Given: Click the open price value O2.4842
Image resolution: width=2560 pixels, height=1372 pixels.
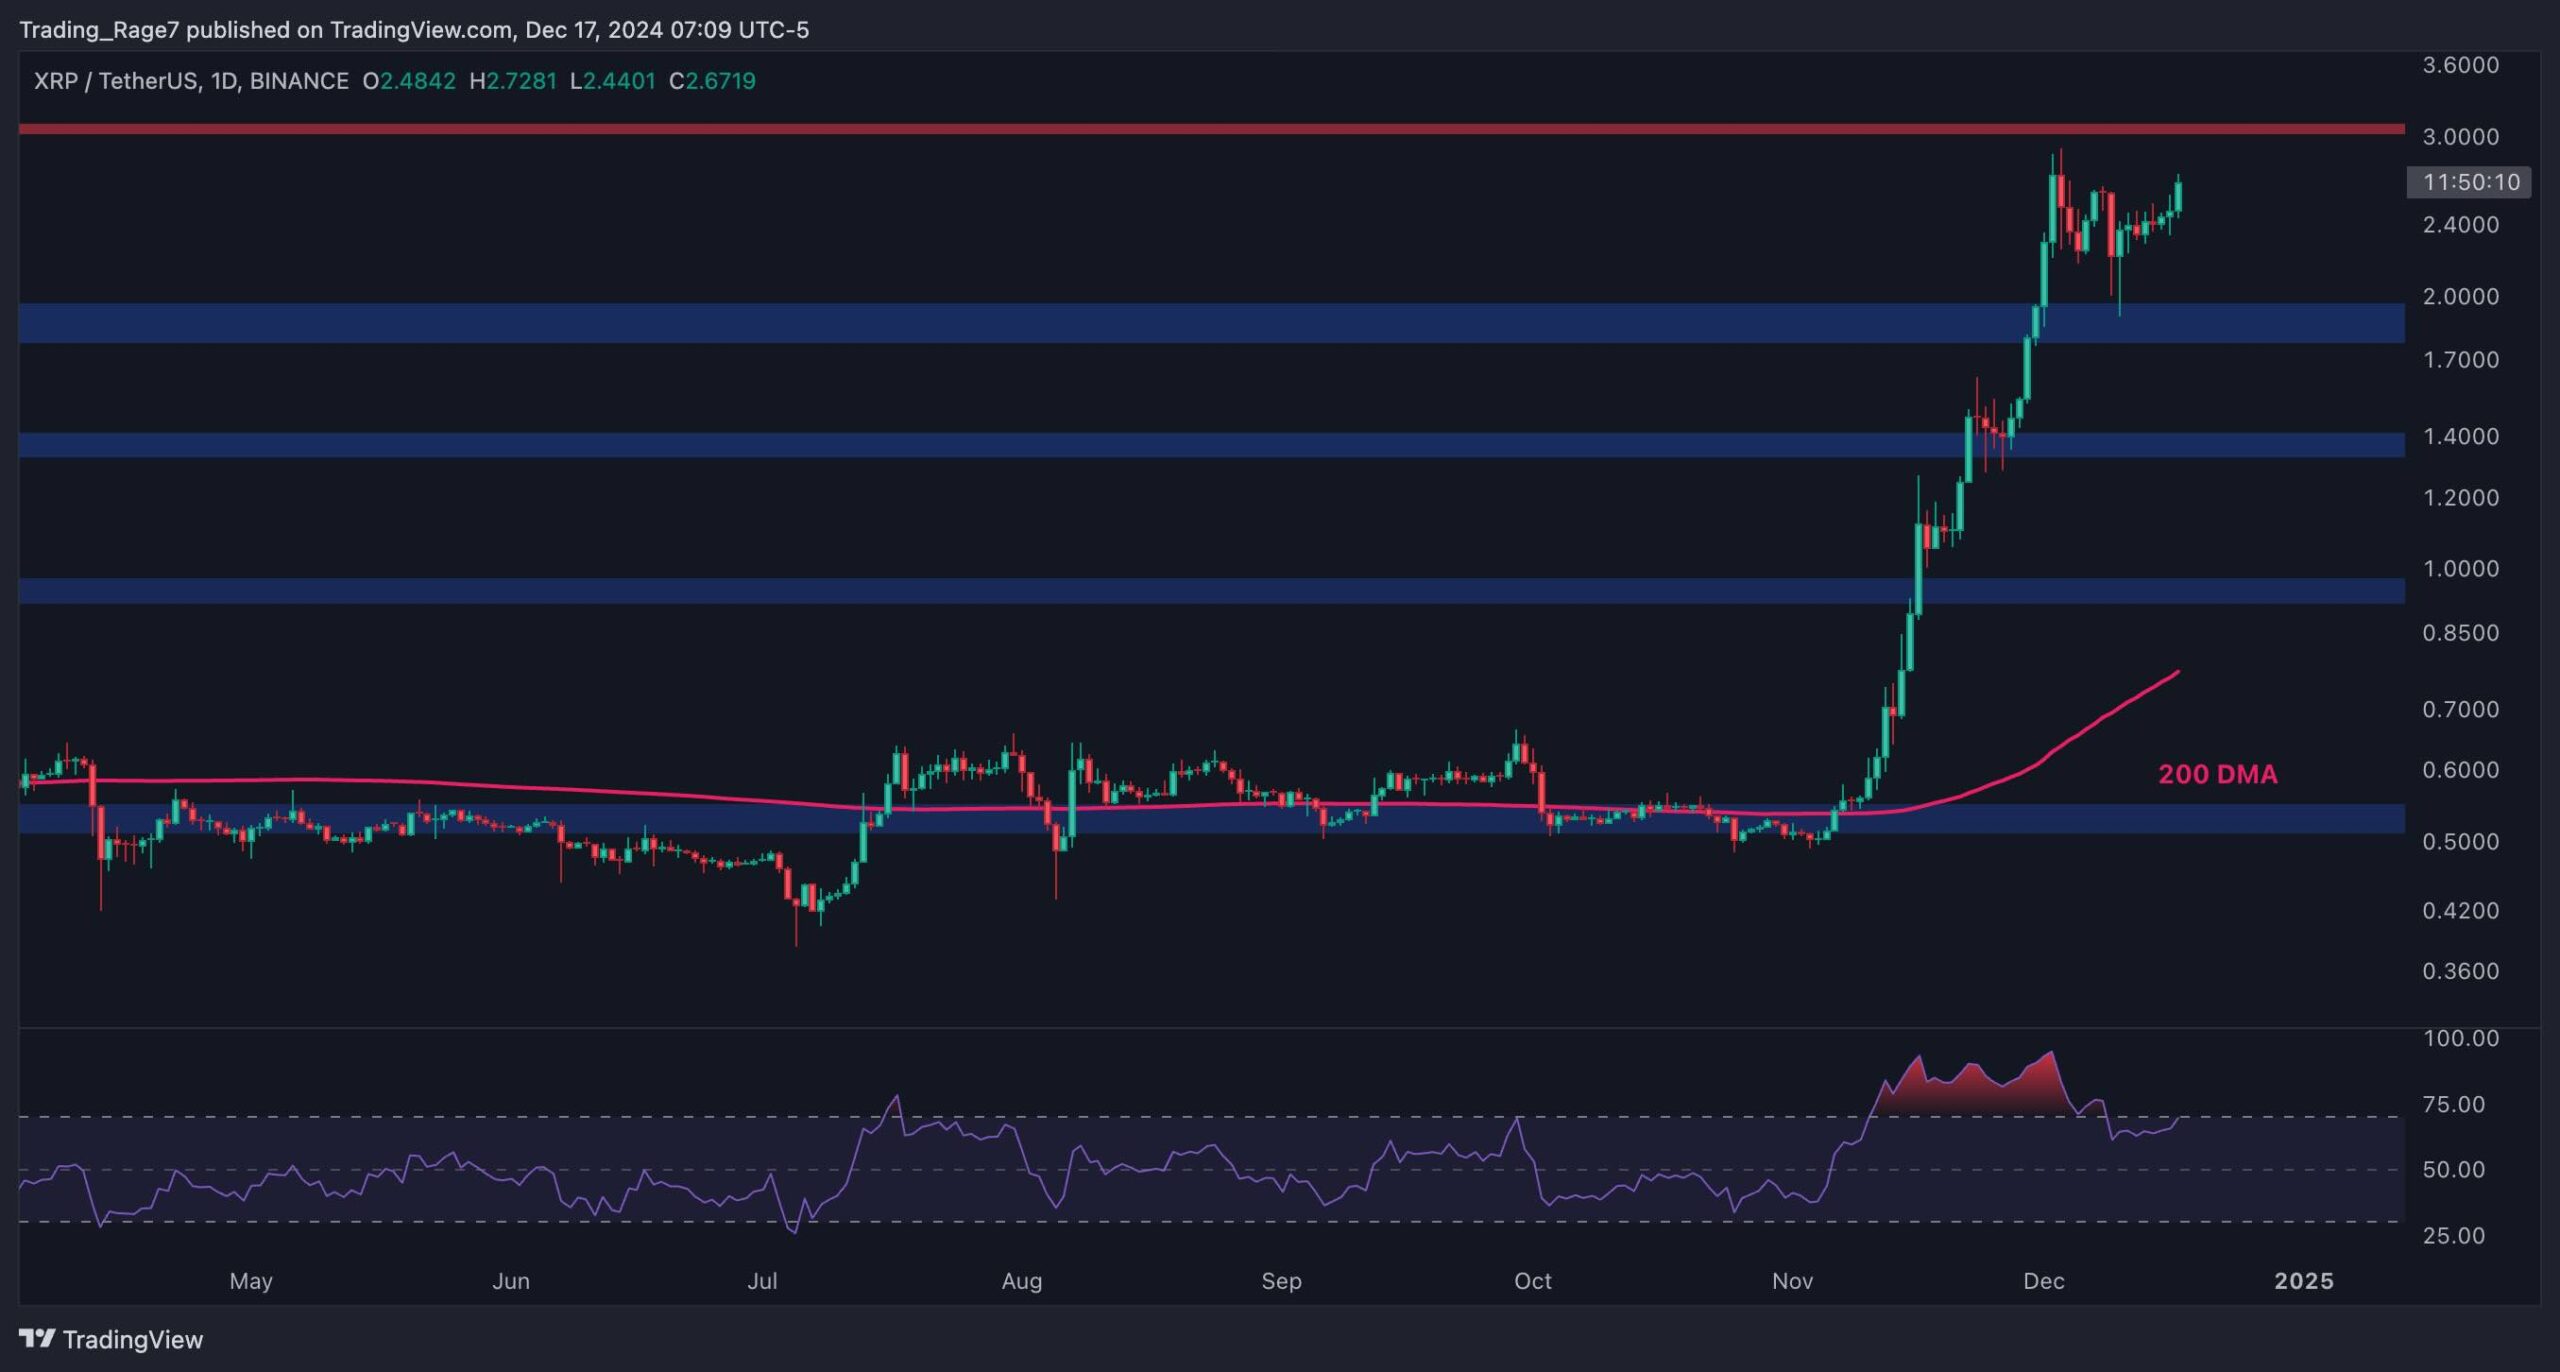Looking at the screenshot, I should pyautogui.click(x=409, y=81).
